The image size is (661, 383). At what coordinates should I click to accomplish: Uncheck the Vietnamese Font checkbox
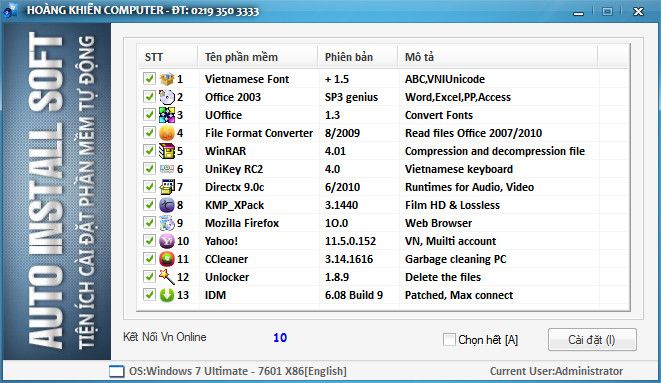(149, 78)
